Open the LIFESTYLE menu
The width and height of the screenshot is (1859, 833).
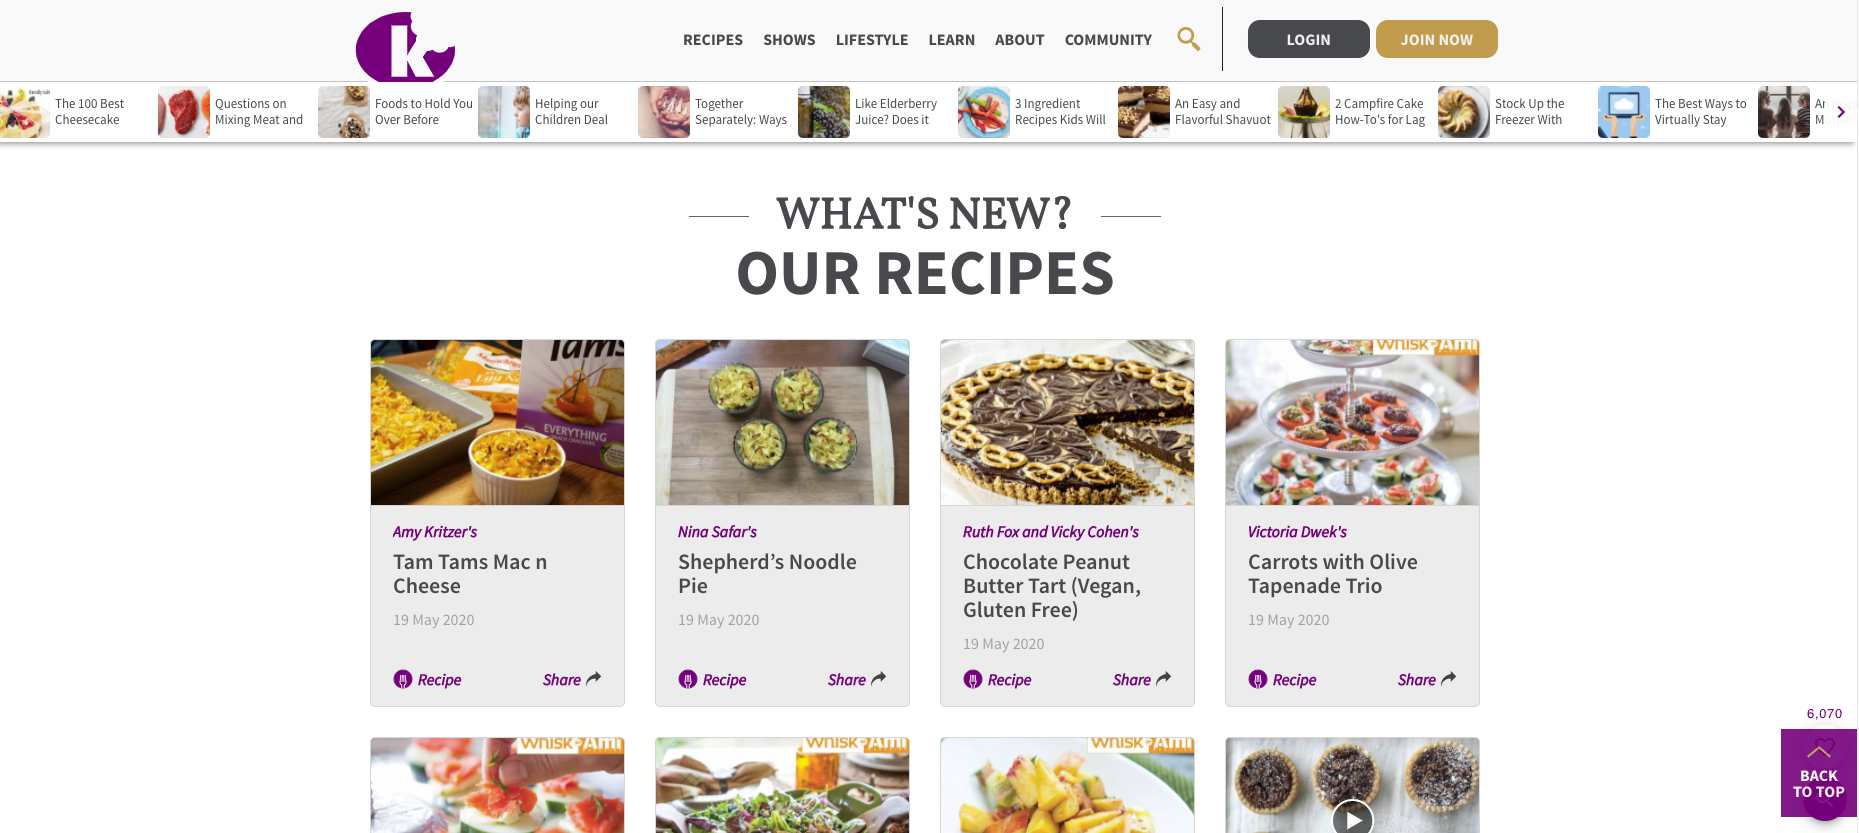872,40
